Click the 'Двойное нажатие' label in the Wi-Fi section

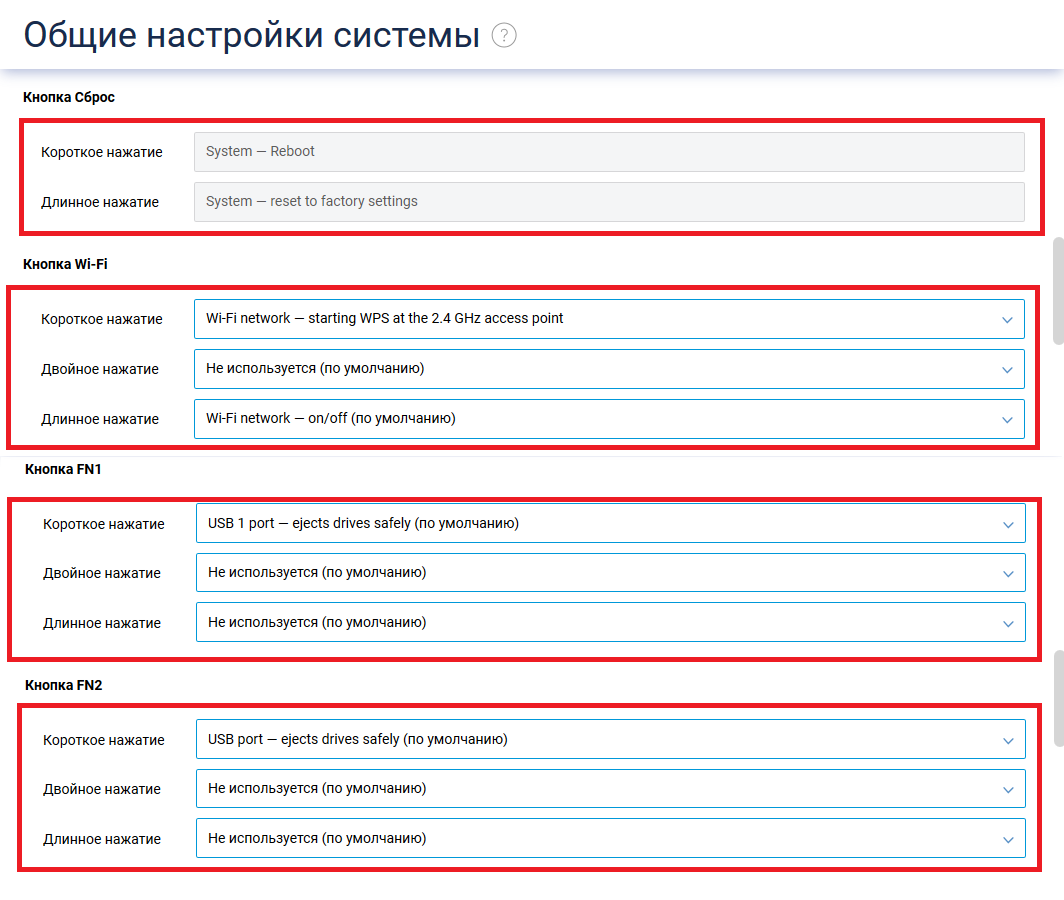100,369
